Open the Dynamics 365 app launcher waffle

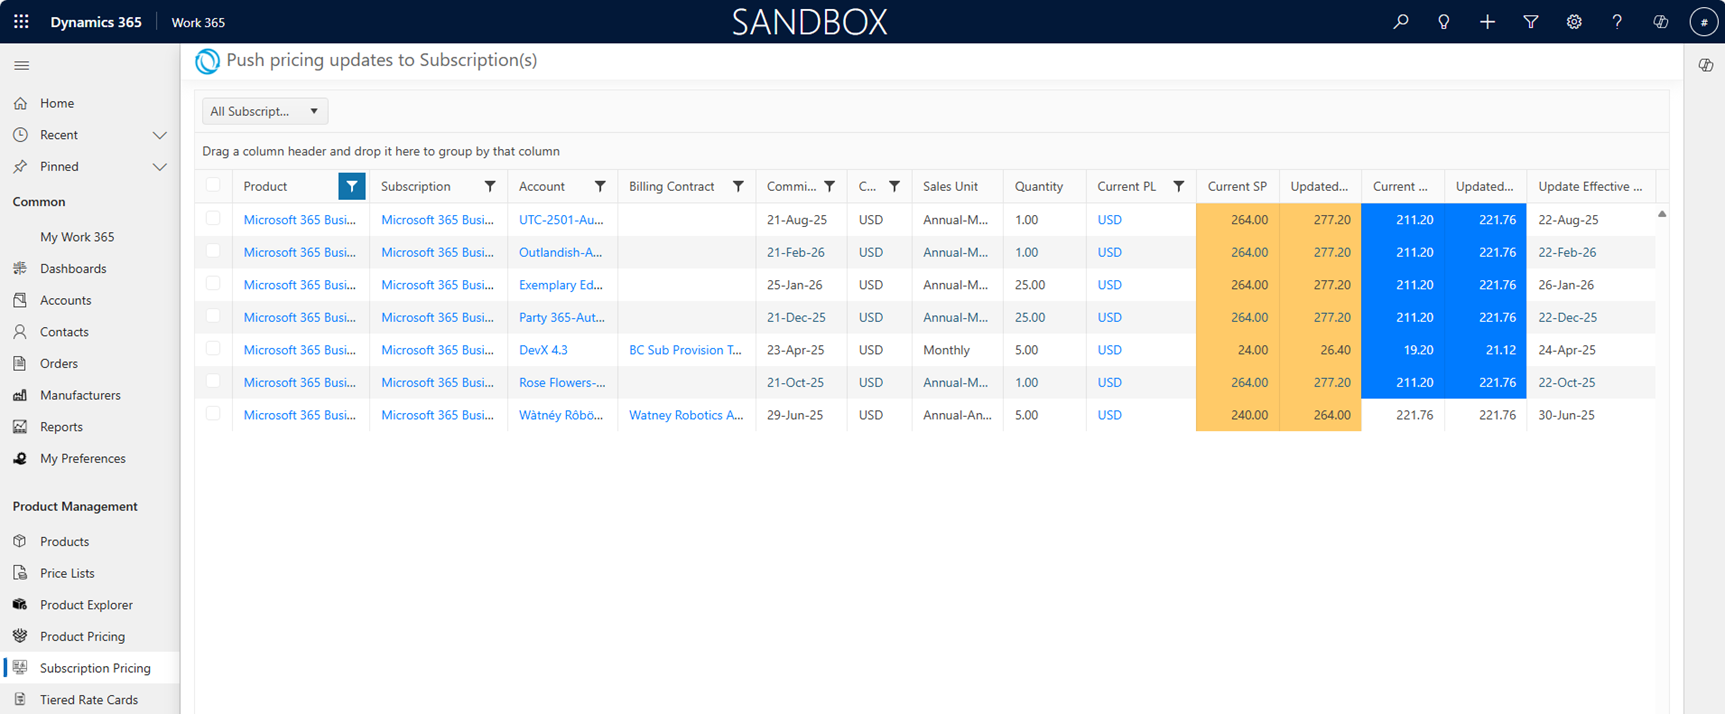[21, 21]
